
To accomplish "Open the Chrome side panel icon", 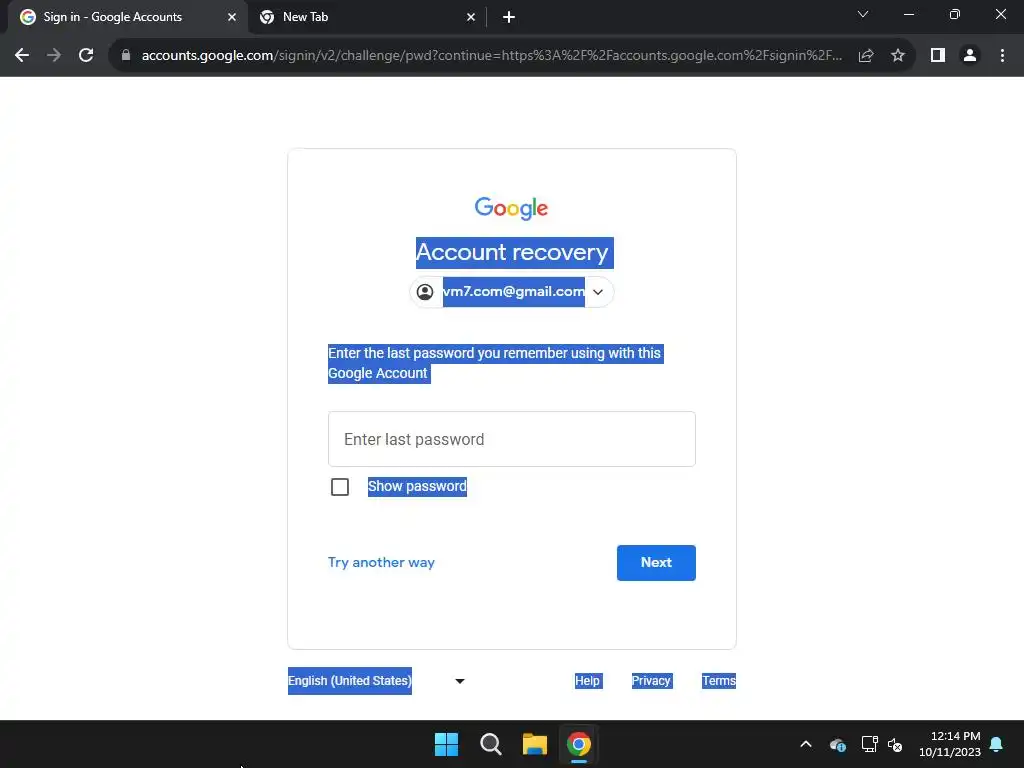I will [938, 56].
